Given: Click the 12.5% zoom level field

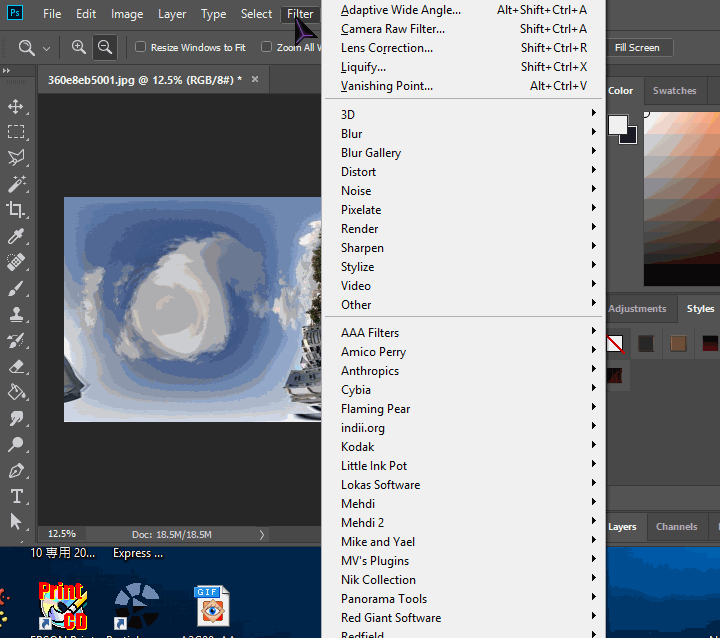Looking at the screenshot, I should tap(62, 534).
